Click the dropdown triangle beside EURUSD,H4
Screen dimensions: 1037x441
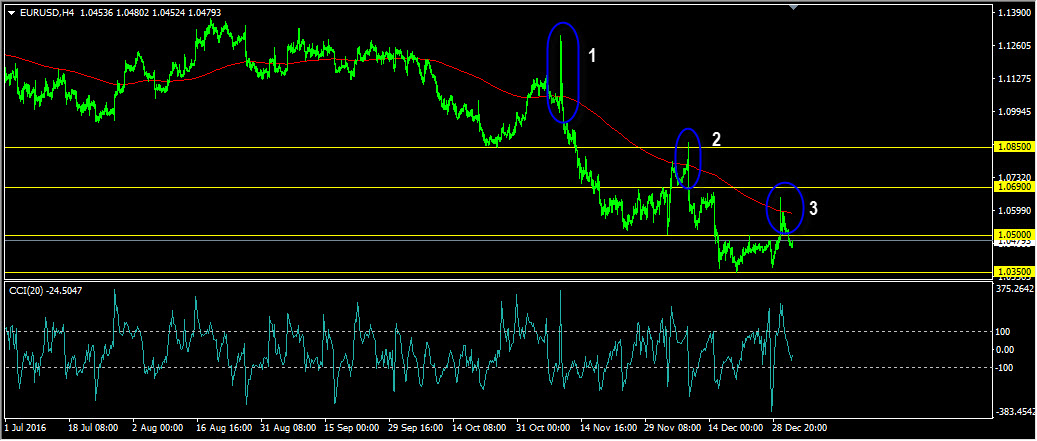(x=11, y=13)
